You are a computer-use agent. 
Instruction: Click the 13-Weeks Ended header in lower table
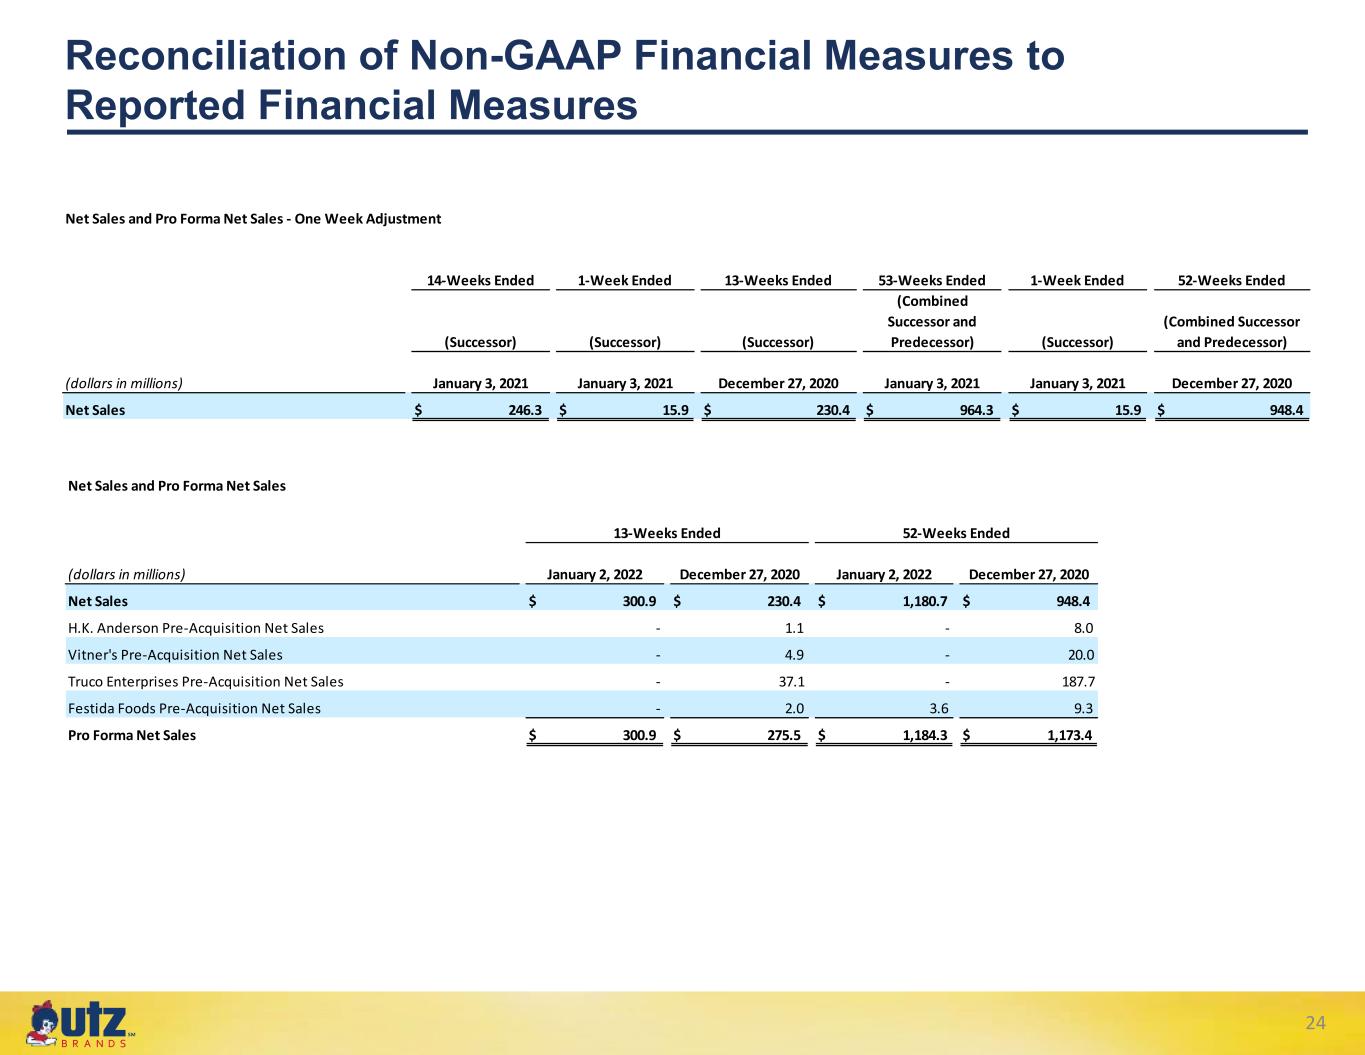(x=667, y=533)
